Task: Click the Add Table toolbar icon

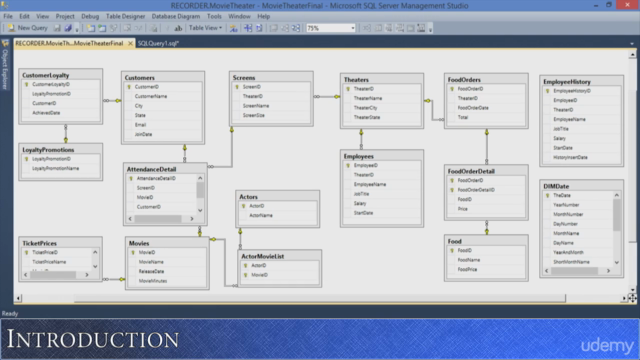Action: pos(102,28)
